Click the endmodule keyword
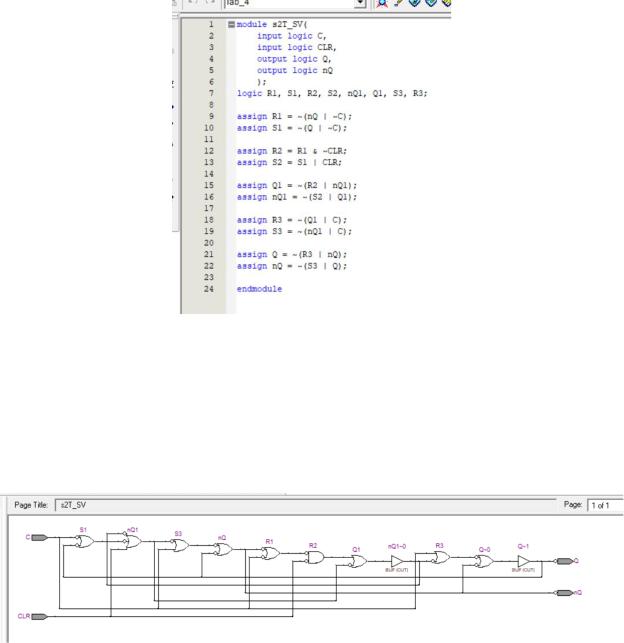This screenshot has height=643, width=624. pos(259,289)
